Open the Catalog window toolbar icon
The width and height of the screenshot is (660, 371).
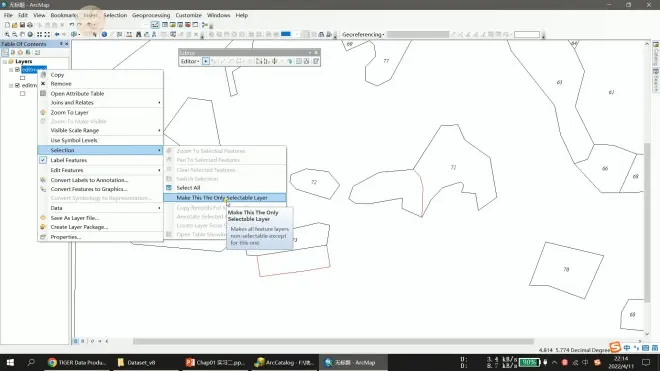pyautogui.click(x=173, y=25)
